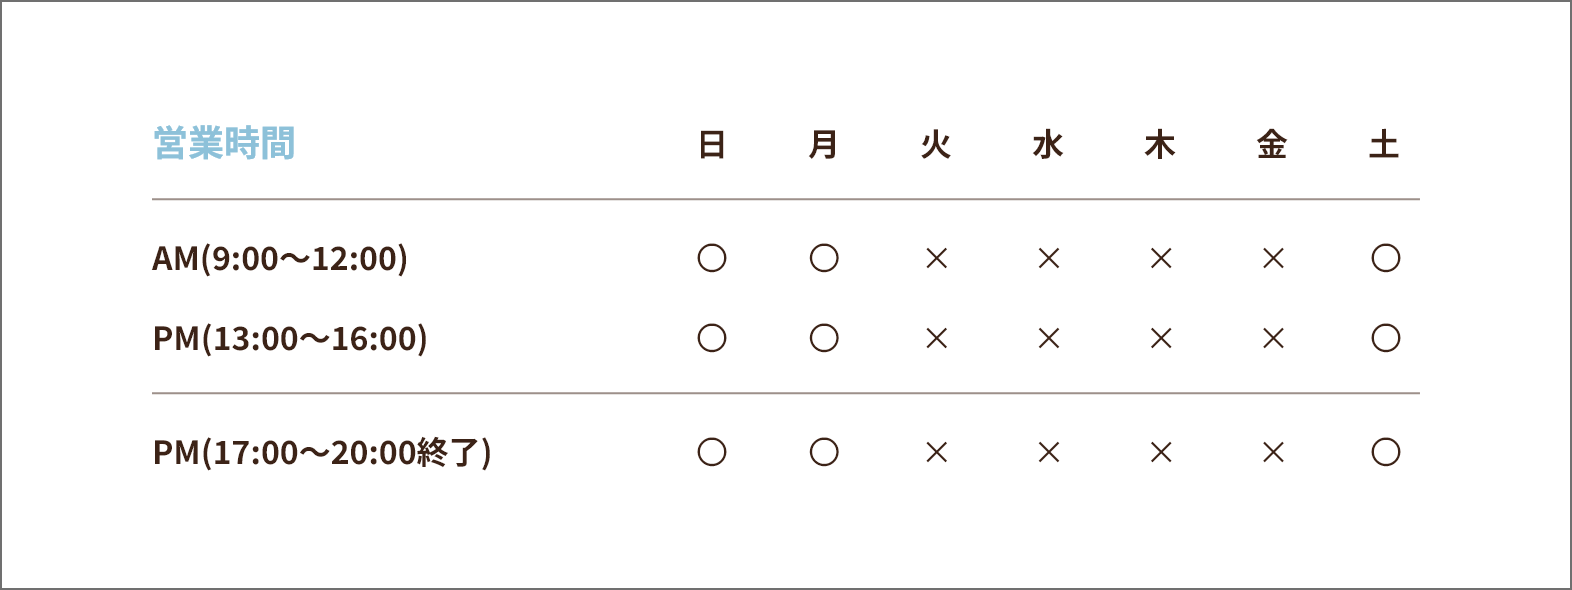Screen dimensions: 1572x590
Task: Click the PM(17:00〜20:00終了) row label
Action: [x=322, y=453]
